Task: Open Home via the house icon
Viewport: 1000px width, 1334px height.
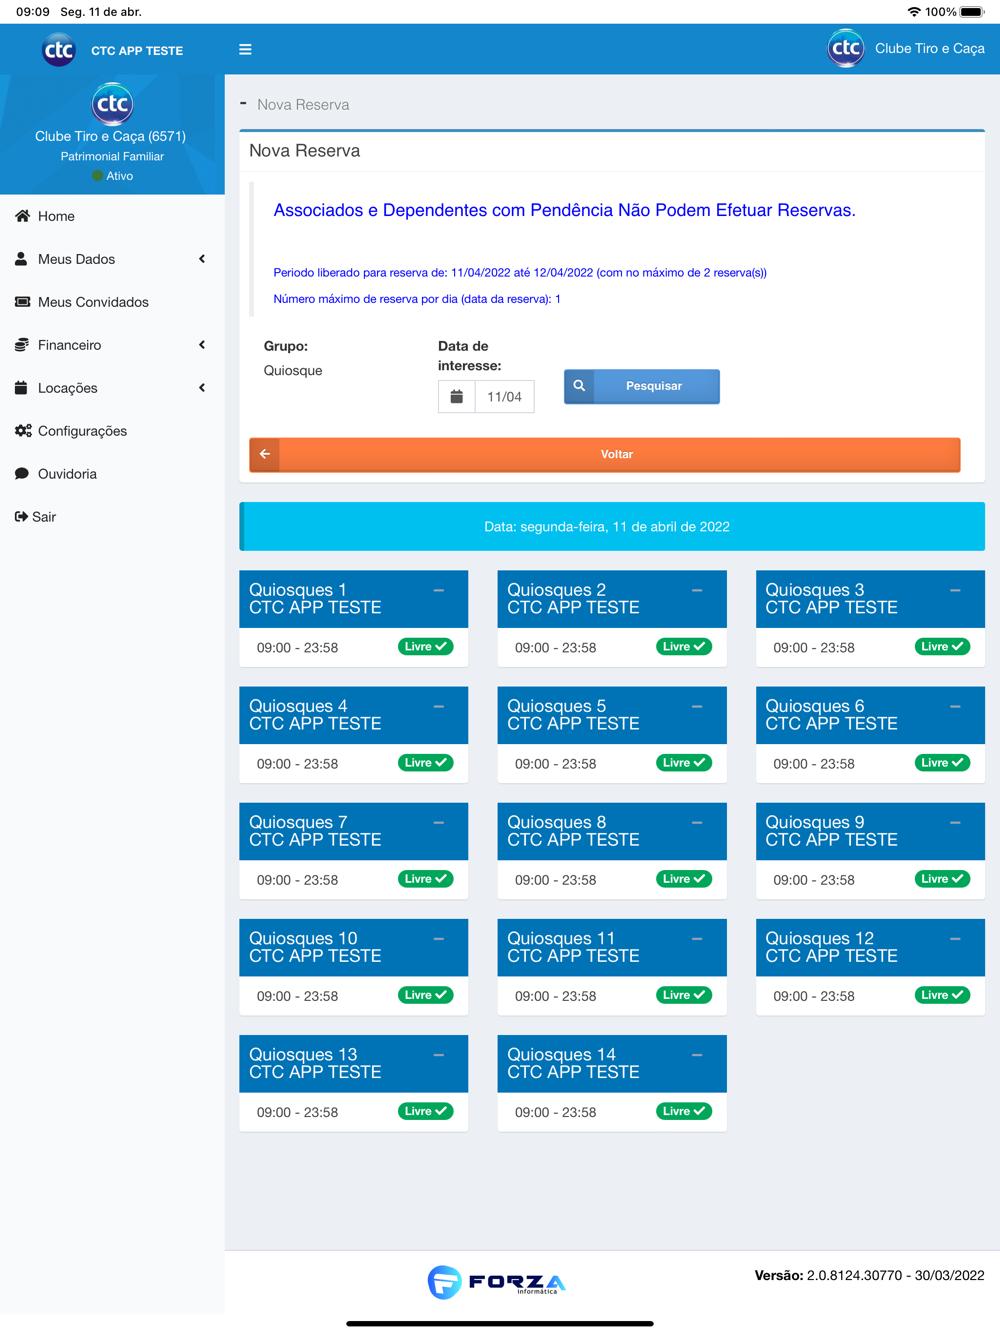Action: click(22, 216)
